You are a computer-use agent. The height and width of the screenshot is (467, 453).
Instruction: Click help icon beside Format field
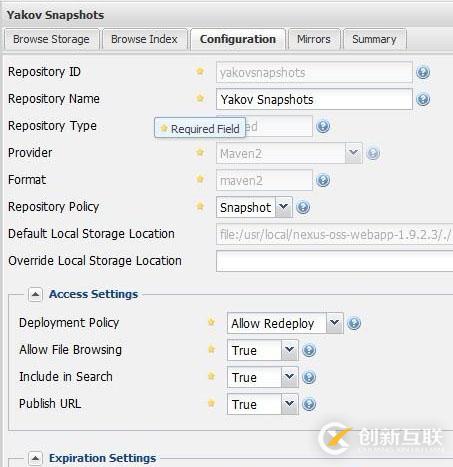pos(323,180)
